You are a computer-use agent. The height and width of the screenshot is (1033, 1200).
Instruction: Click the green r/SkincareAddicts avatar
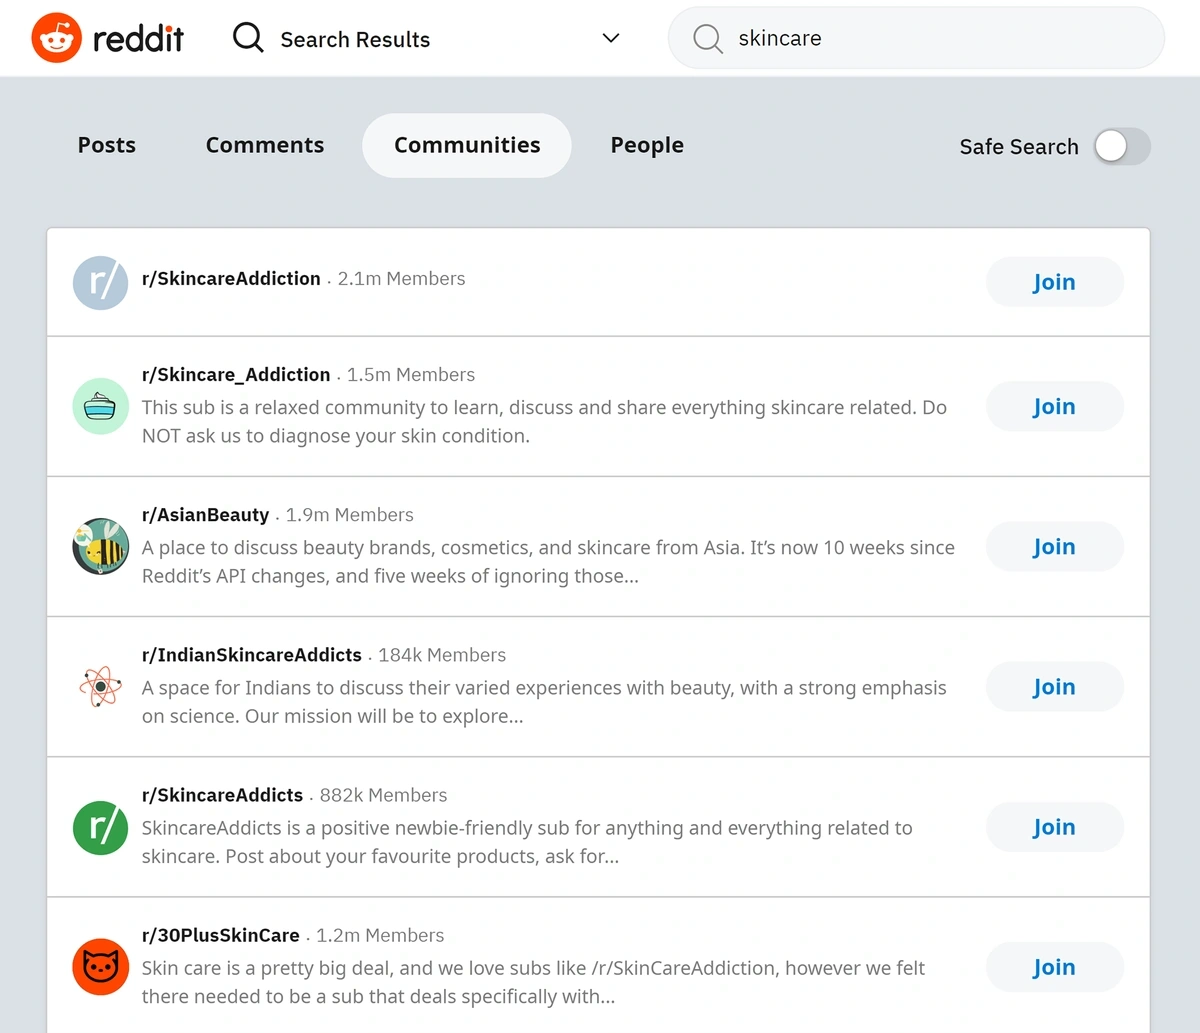(x=101, y=826)
